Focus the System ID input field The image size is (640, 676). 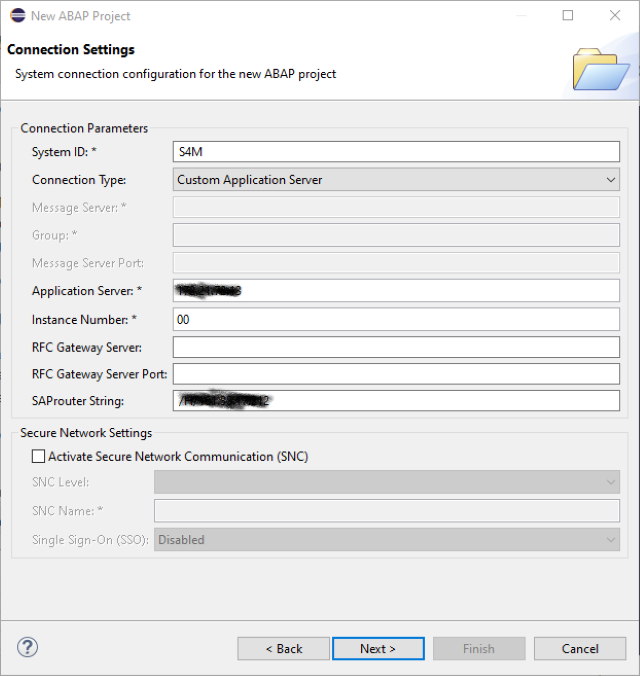click(396, 152)
